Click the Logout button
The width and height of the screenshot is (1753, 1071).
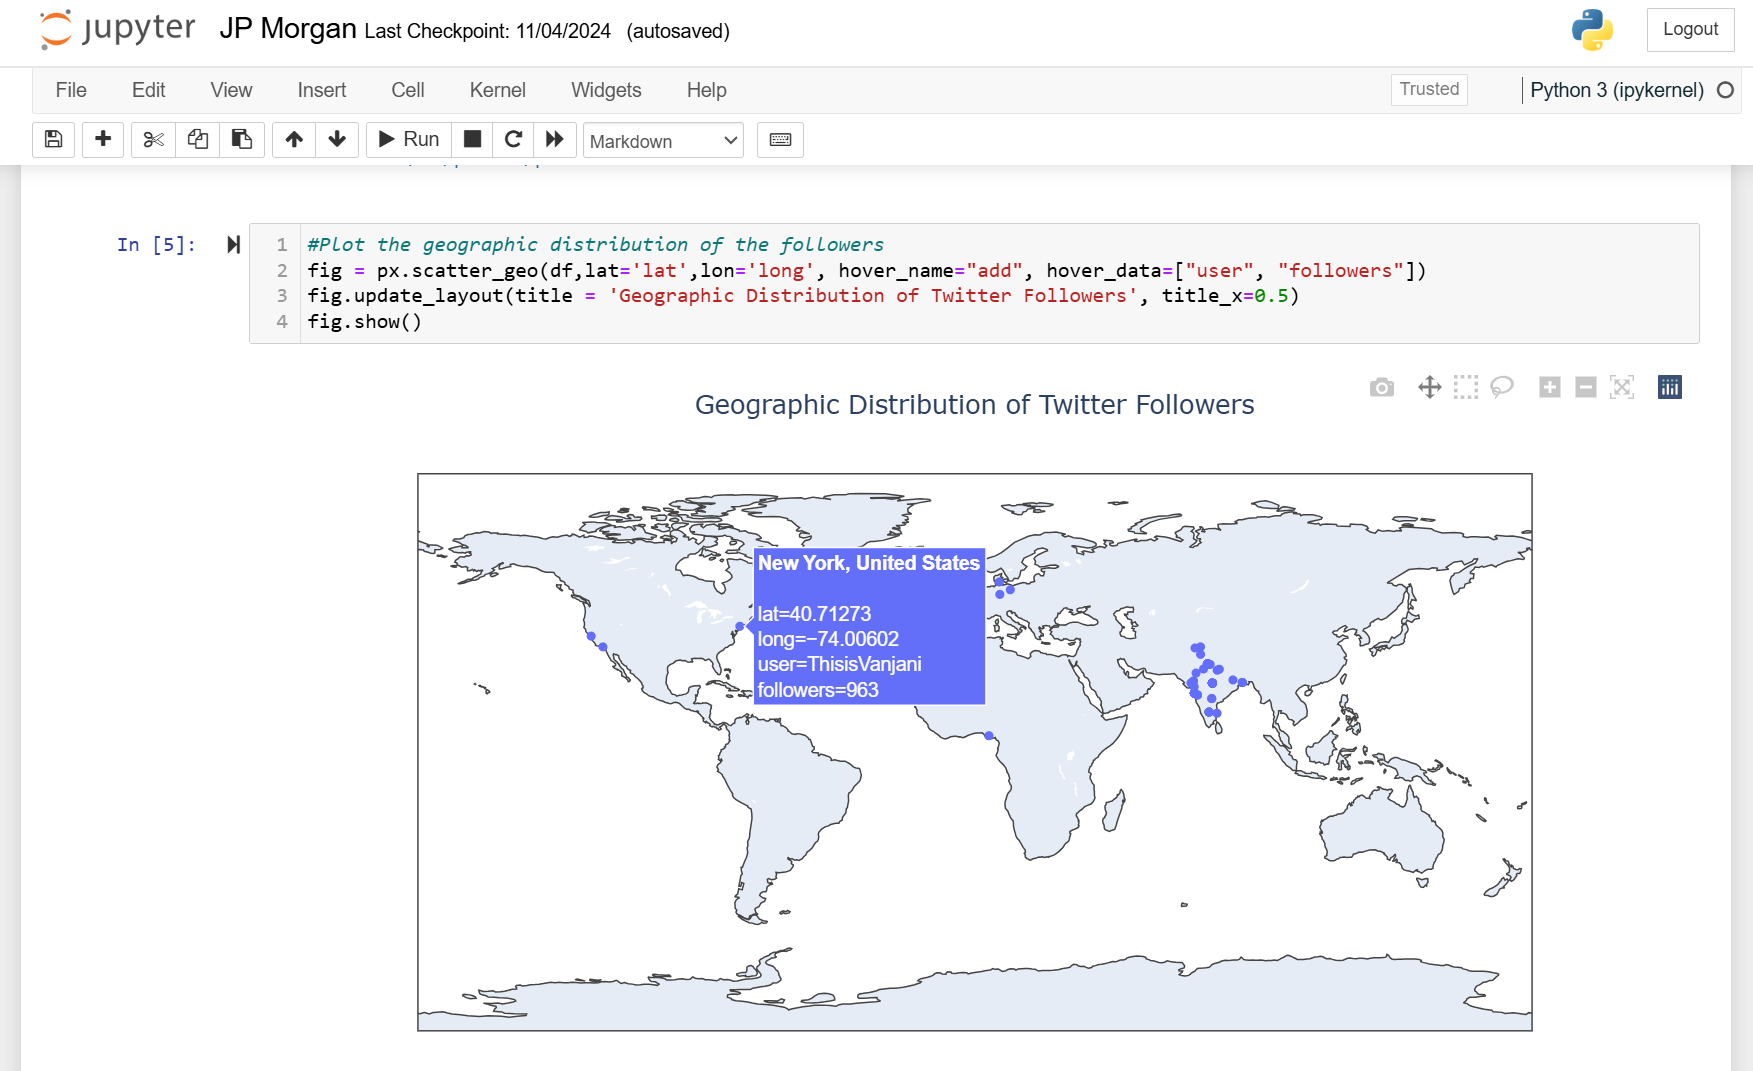tap(1690, 30)
